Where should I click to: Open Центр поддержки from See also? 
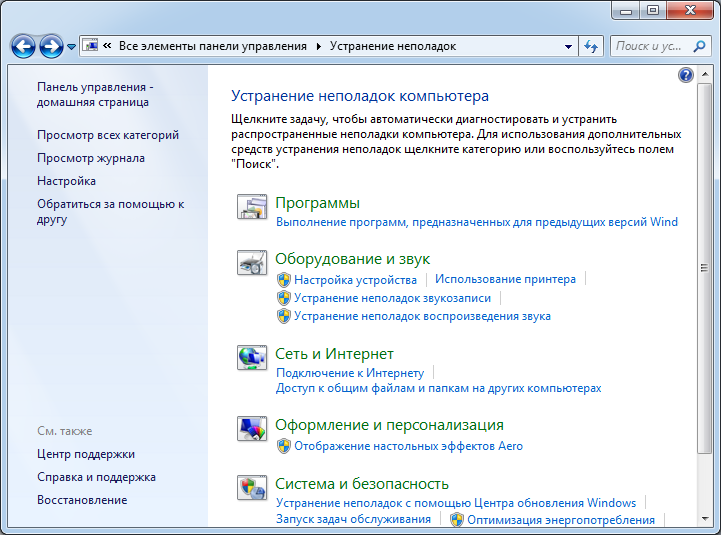[86, 454]
